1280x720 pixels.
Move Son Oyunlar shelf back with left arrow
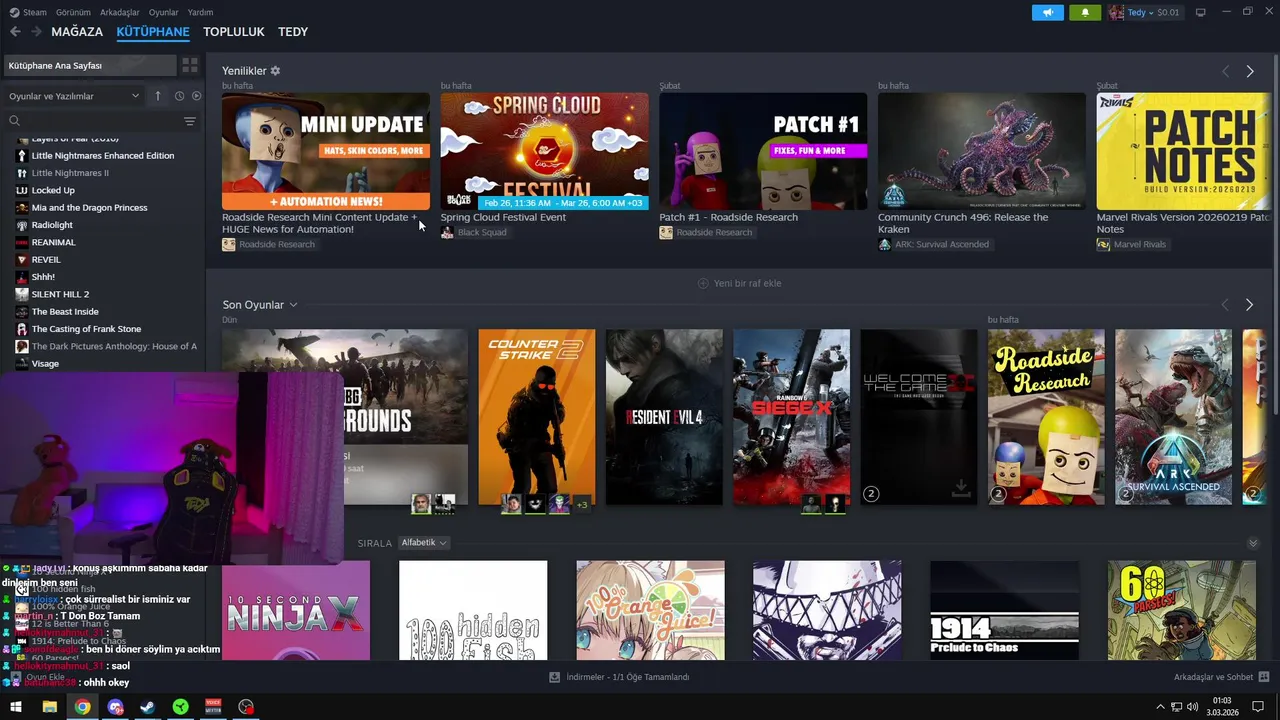click(x=1225, y=304)
